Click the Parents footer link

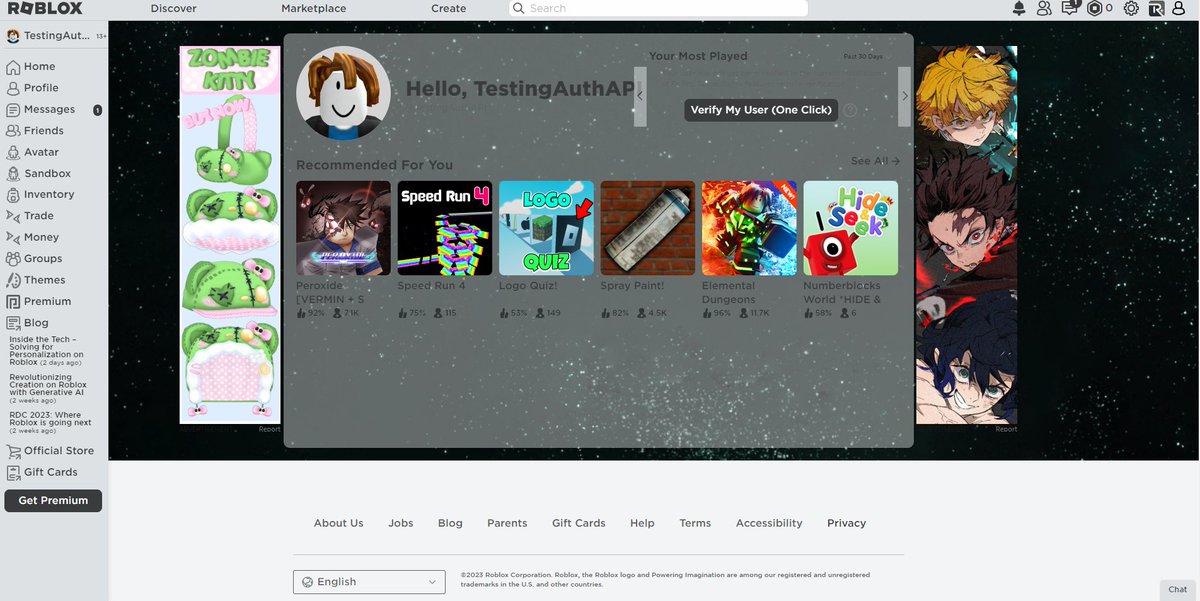(x=507, y=523)
